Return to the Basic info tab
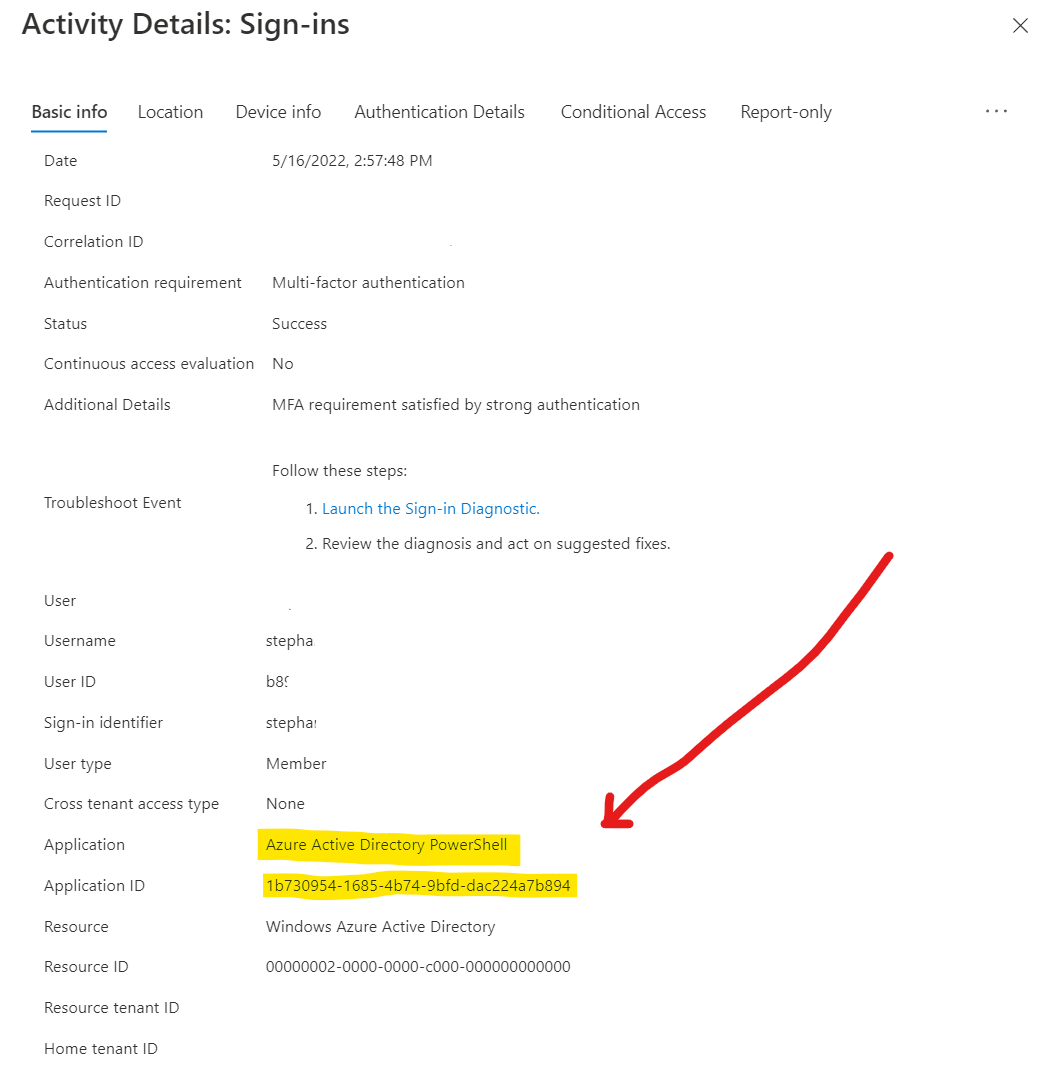Viewport: 1042px width, 1071px height. (x=68, y=112)
